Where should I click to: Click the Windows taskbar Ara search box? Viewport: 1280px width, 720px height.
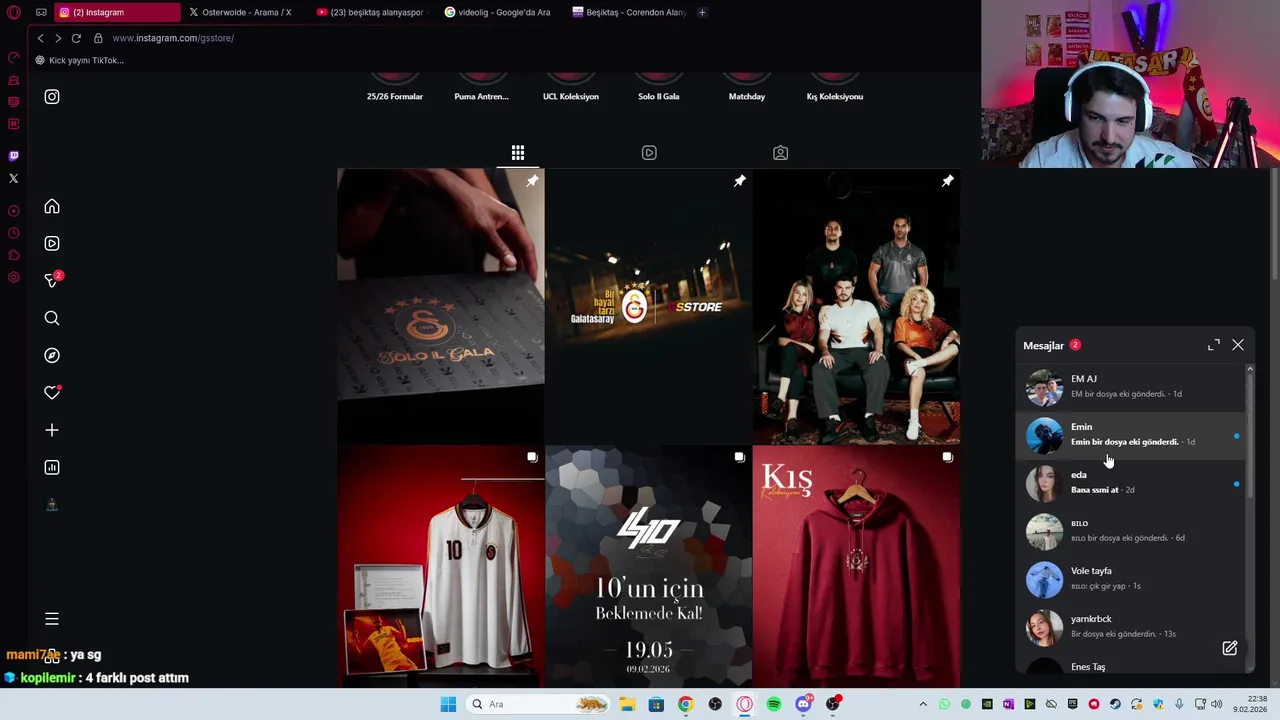tap(536, 704)
